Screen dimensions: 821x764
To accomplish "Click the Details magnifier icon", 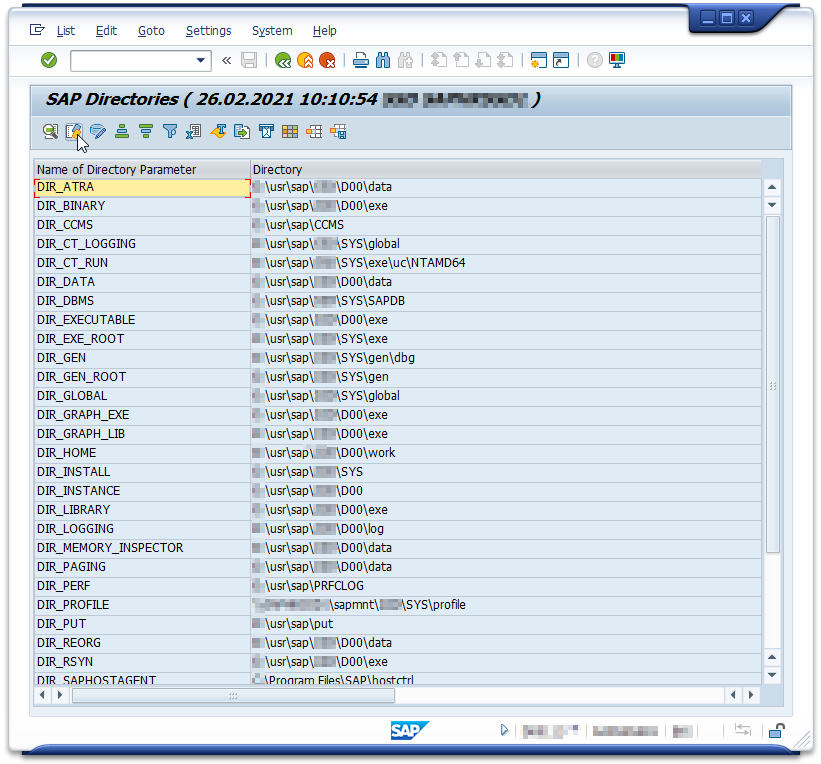I will pyautogui.click(x=50, y=131).
